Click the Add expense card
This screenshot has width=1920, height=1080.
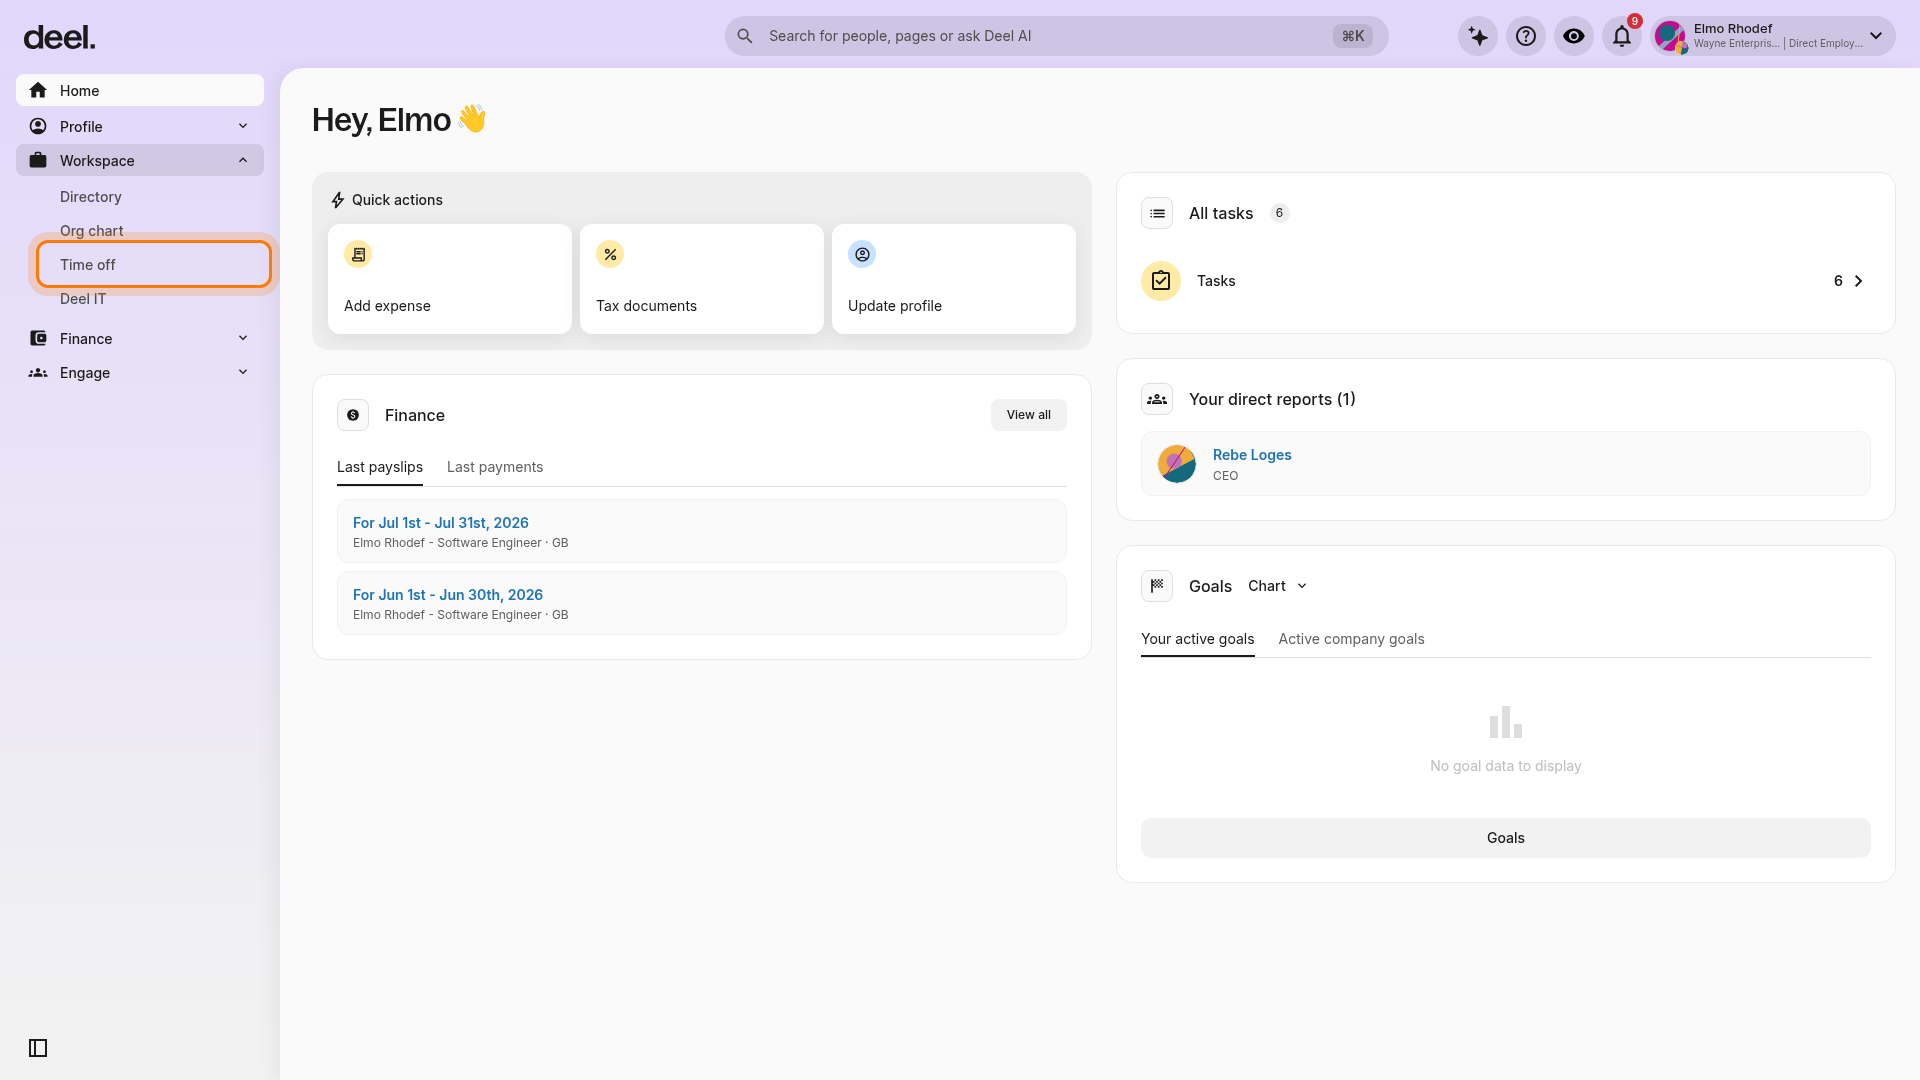450,279
